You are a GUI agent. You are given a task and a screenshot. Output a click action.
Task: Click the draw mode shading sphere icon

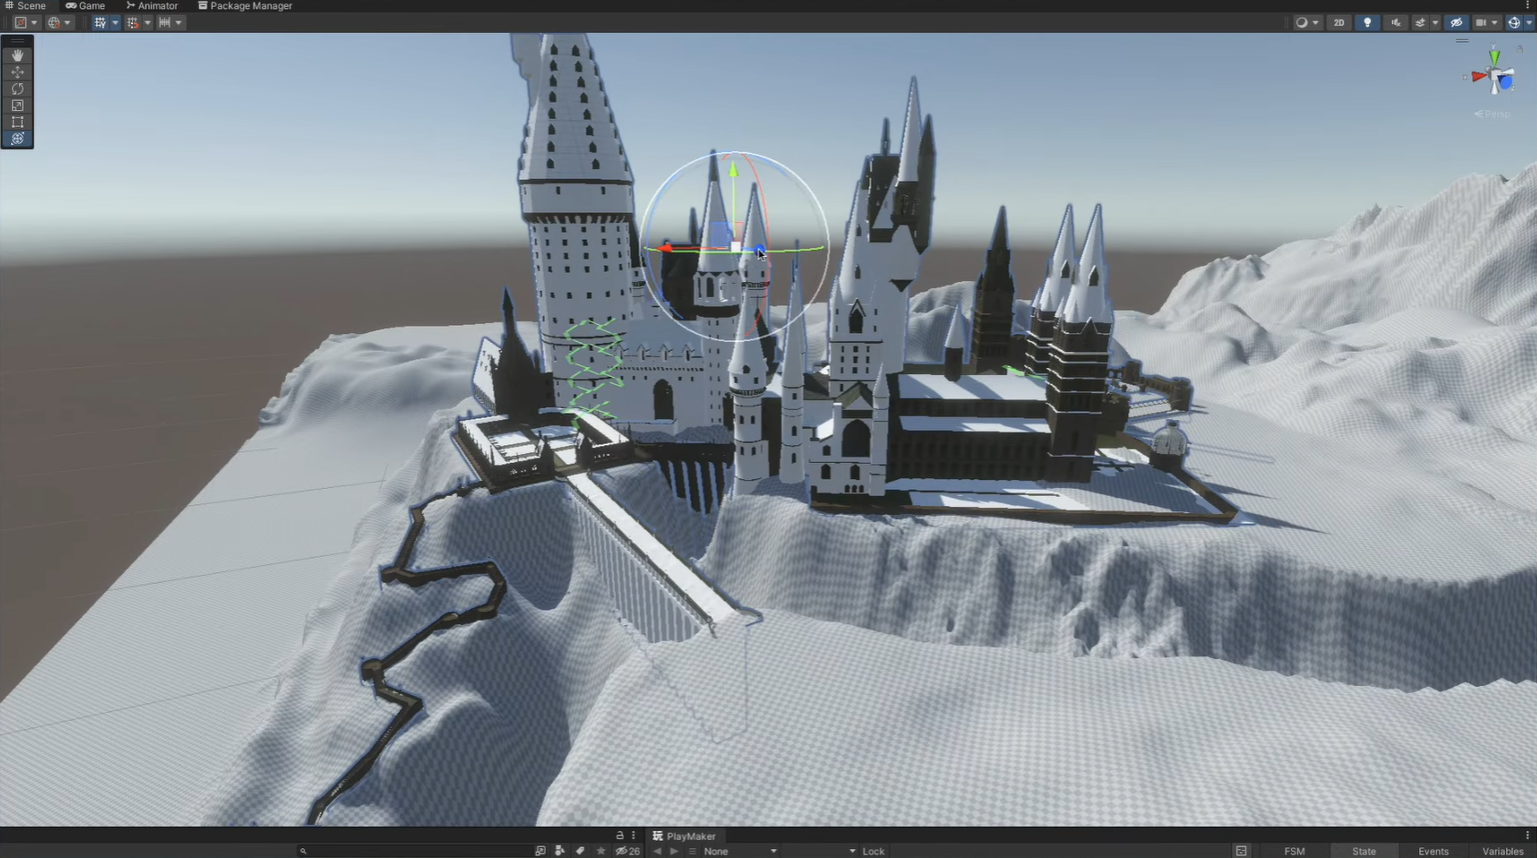click(1301, 23)
